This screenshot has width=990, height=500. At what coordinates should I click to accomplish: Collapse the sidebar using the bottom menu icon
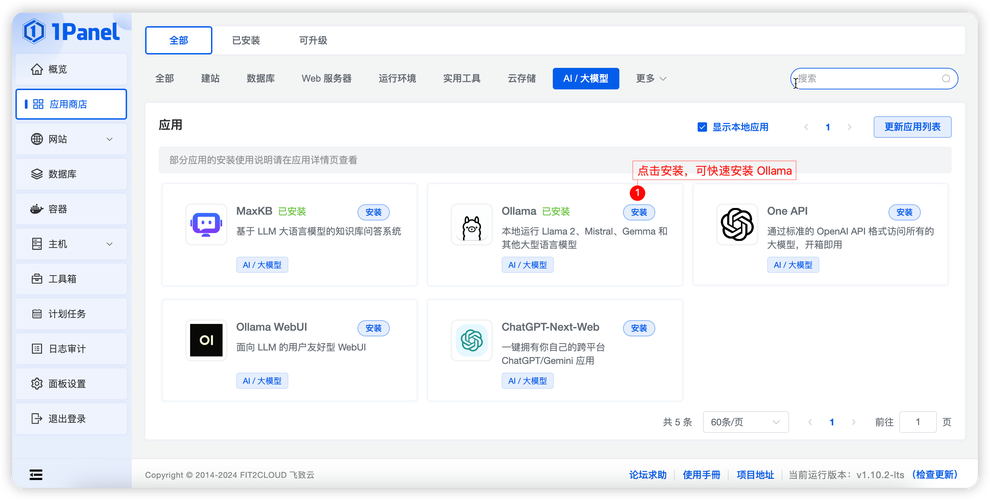tap(36, 475)
